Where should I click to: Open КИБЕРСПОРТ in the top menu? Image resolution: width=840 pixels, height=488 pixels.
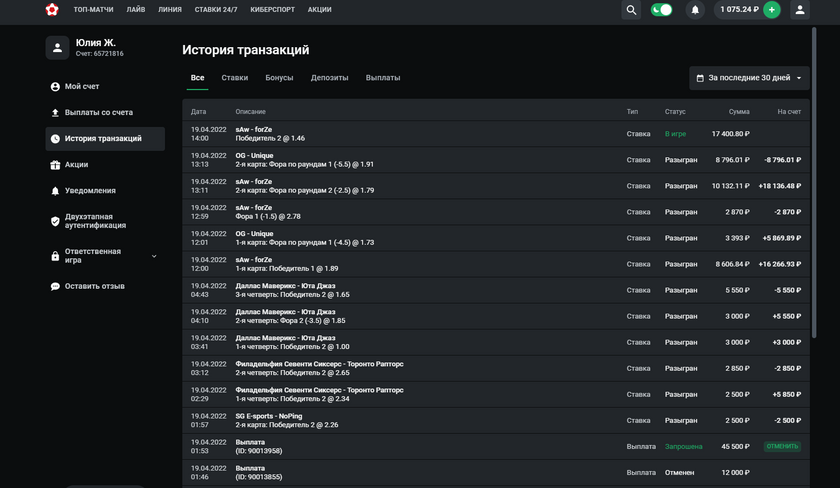tap(272, 10)
